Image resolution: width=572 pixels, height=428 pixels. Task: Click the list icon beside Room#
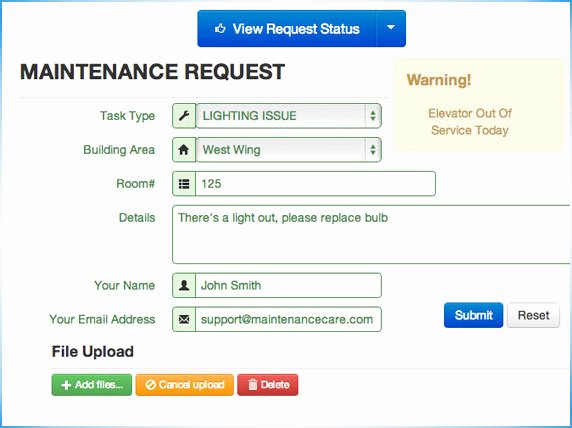tap(184, 184)
